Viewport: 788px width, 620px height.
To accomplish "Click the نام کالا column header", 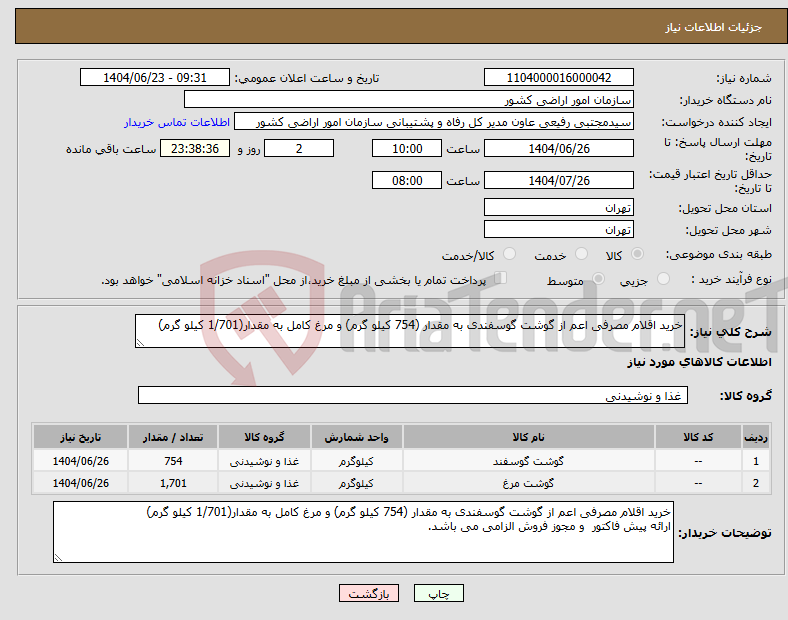I will (529, 437).
